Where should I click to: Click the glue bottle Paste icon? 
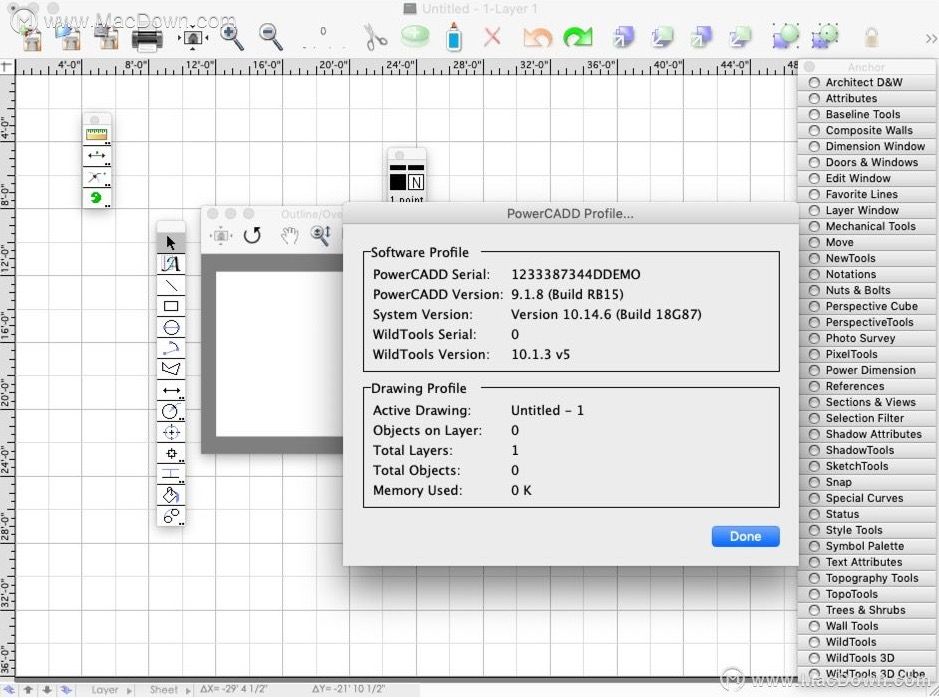pos(454,37)
